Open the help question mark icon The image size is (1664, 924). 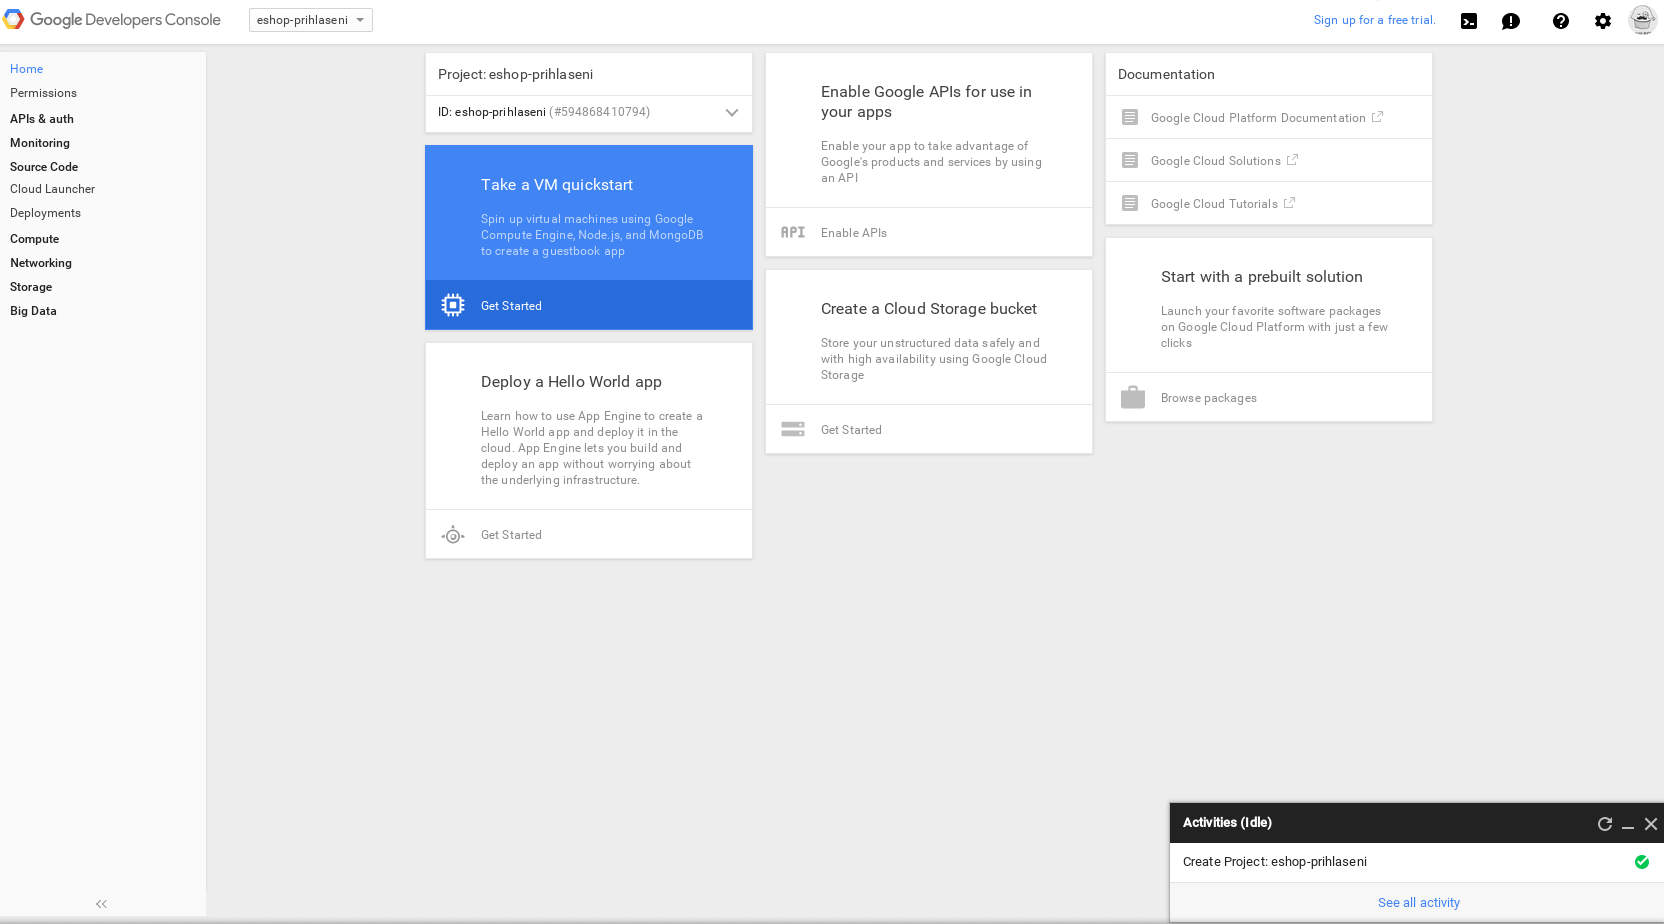pos(1561,21)
